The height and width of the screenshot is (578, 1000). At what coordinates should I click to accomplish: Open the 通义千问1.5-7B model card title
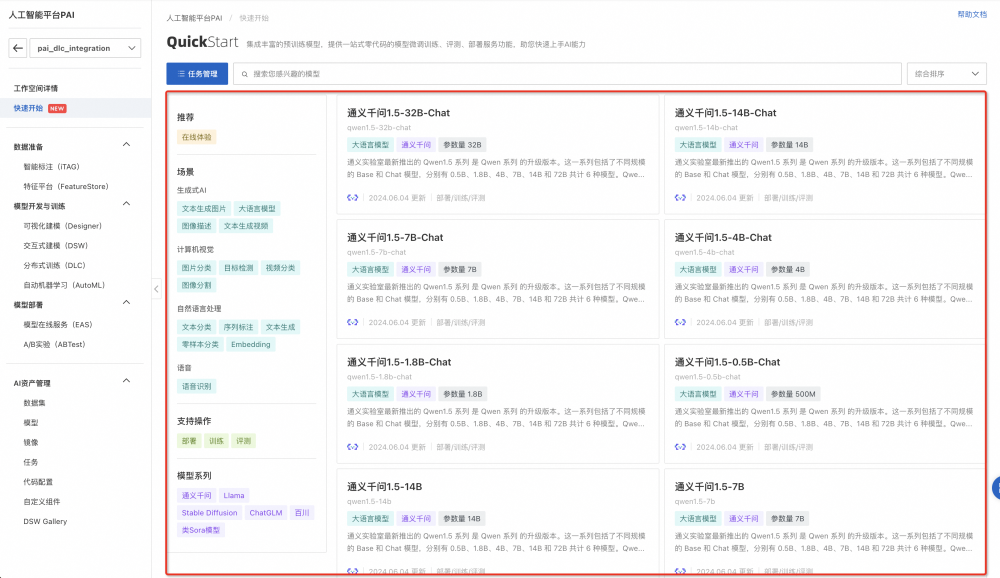(x=709, y=487)
